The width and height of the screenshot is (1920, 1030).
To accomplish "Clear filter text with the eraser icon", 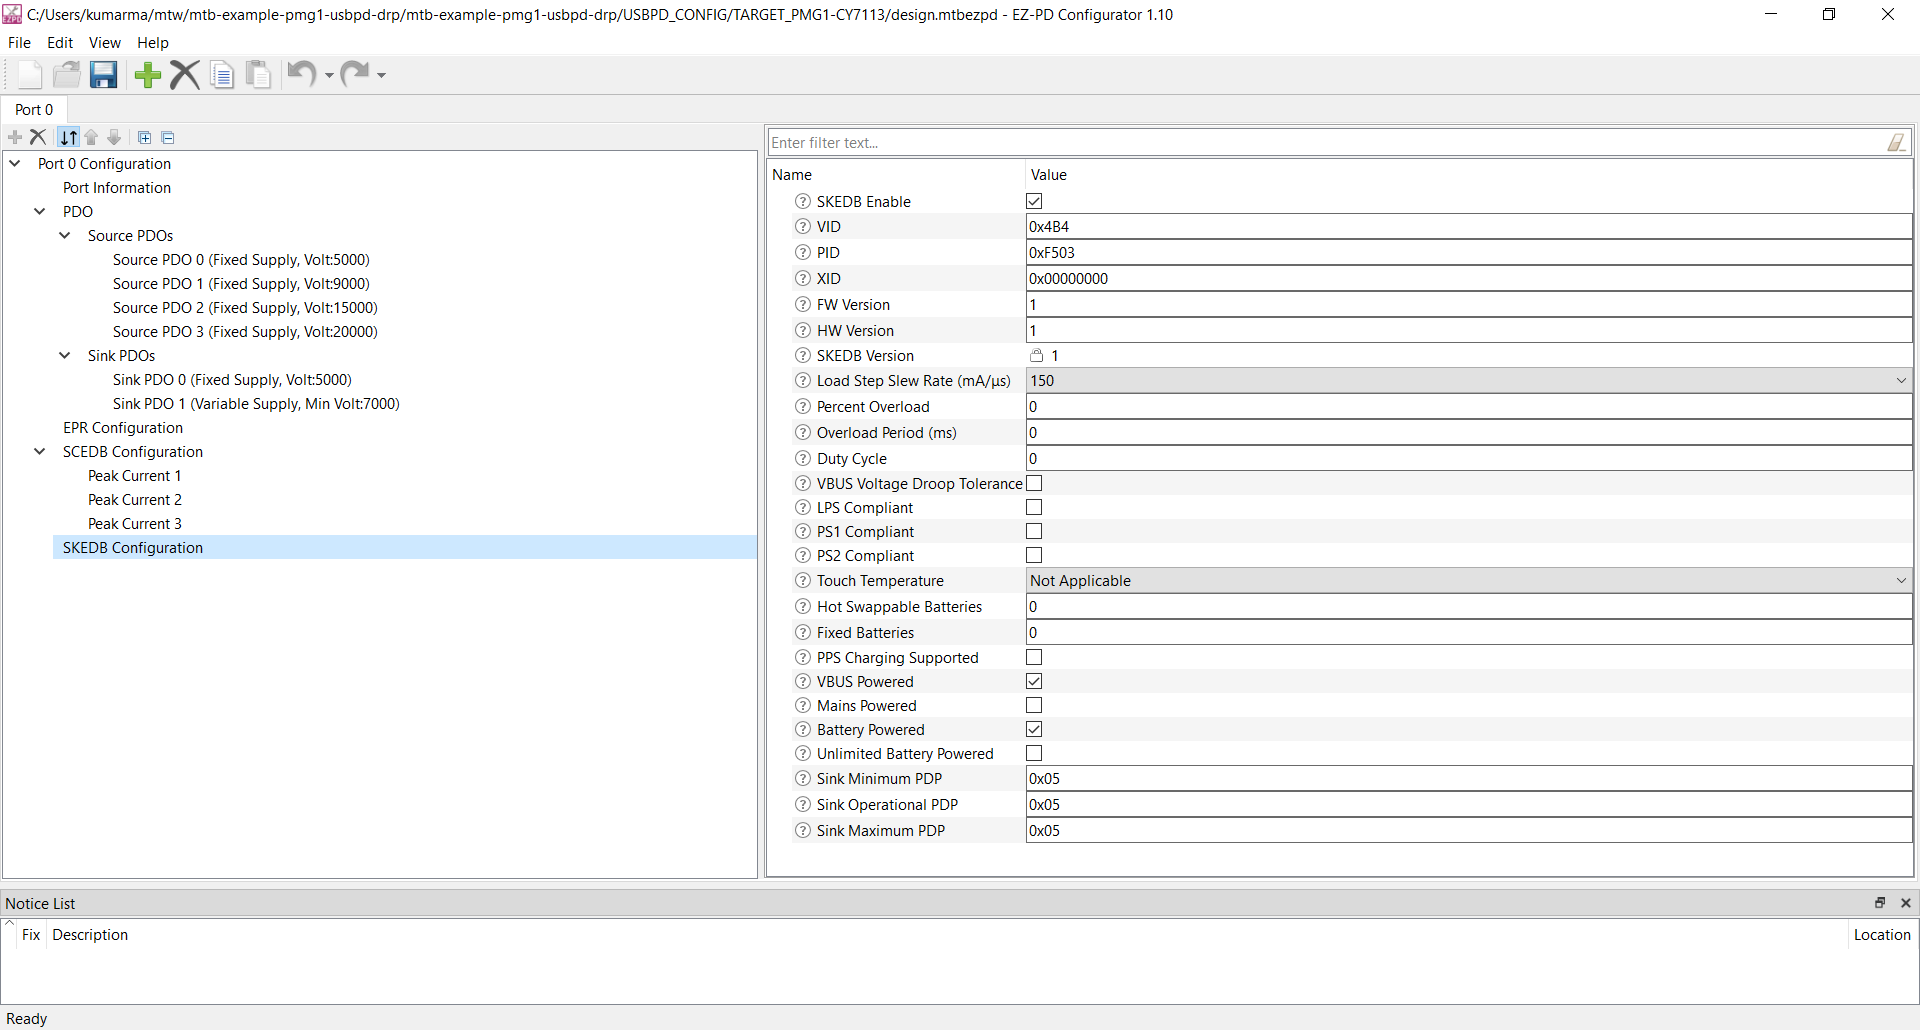I will (x=1896, y=142).
